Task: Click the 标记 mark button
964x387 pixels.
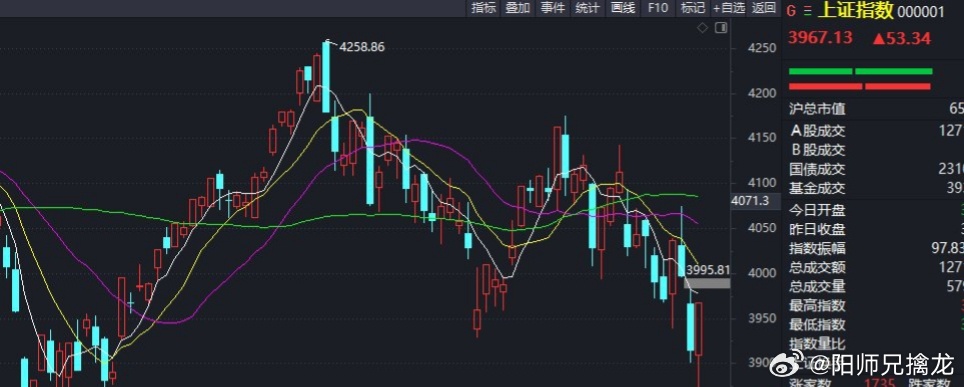Action: 693,8
